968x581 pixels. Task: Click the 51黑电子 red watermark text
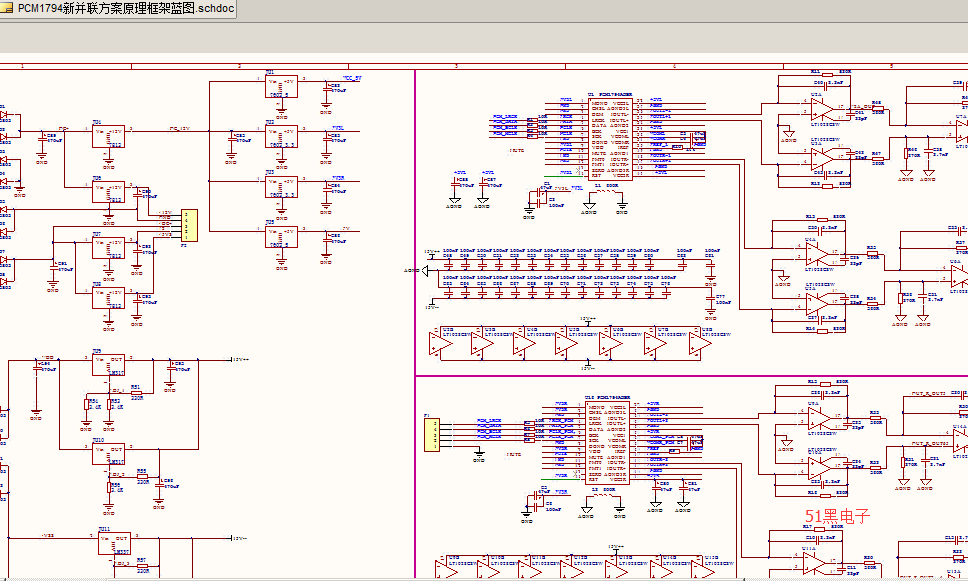(x=837, y=517)
